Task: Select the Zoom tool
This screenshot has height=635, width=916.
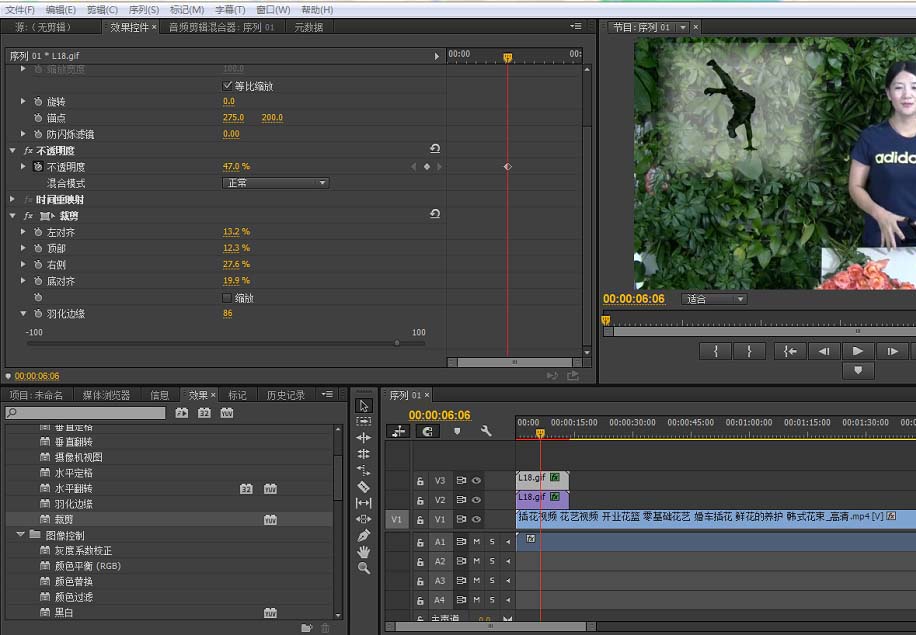Action: (363, 568)
